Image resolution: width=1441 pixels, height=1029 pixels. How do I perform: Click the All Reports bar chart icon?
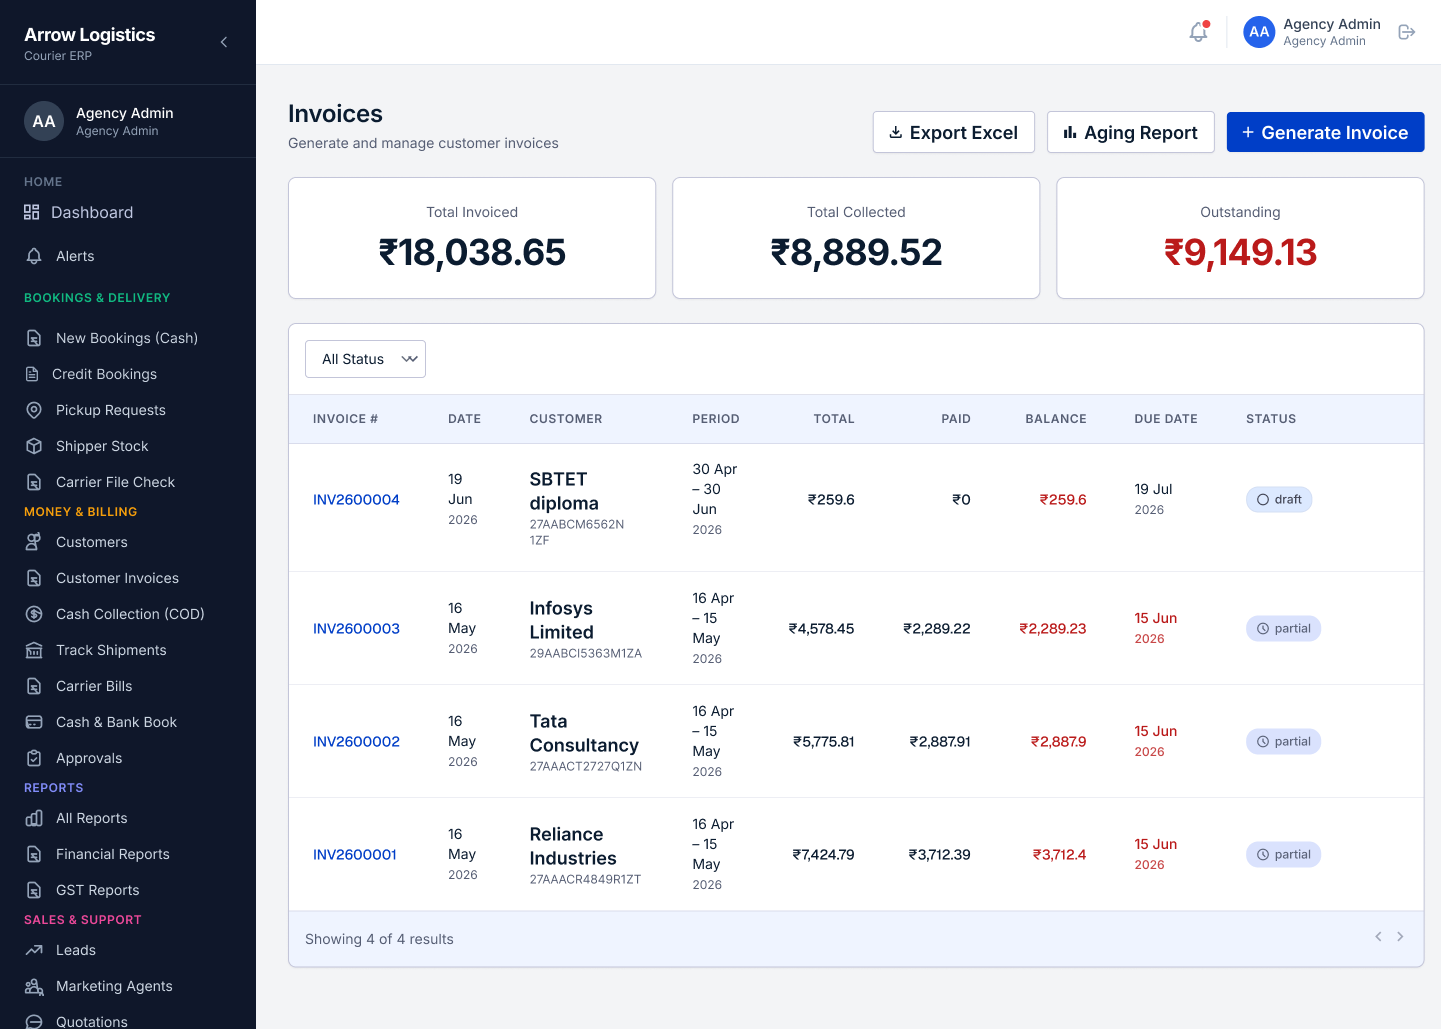[34, 818]
